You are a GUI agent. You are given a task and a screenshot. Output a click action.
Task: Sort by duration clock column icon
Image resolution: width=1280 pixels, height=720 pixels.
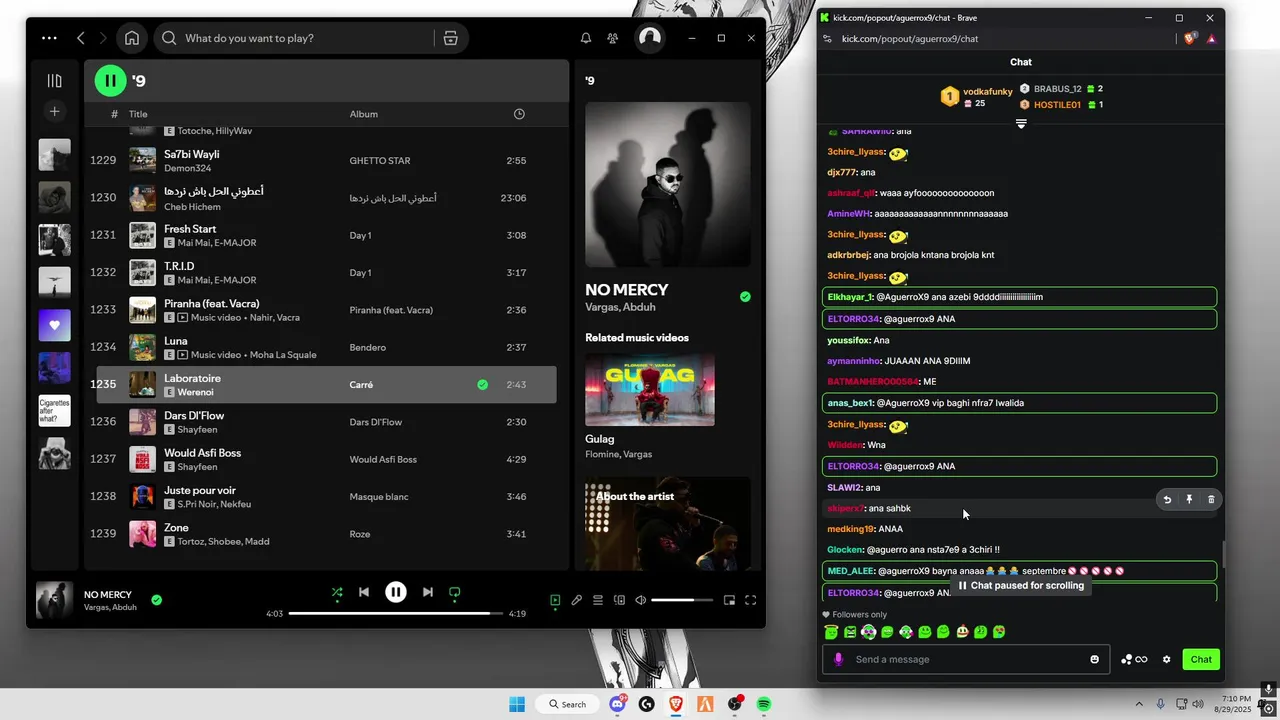click(x=519, y=114)
